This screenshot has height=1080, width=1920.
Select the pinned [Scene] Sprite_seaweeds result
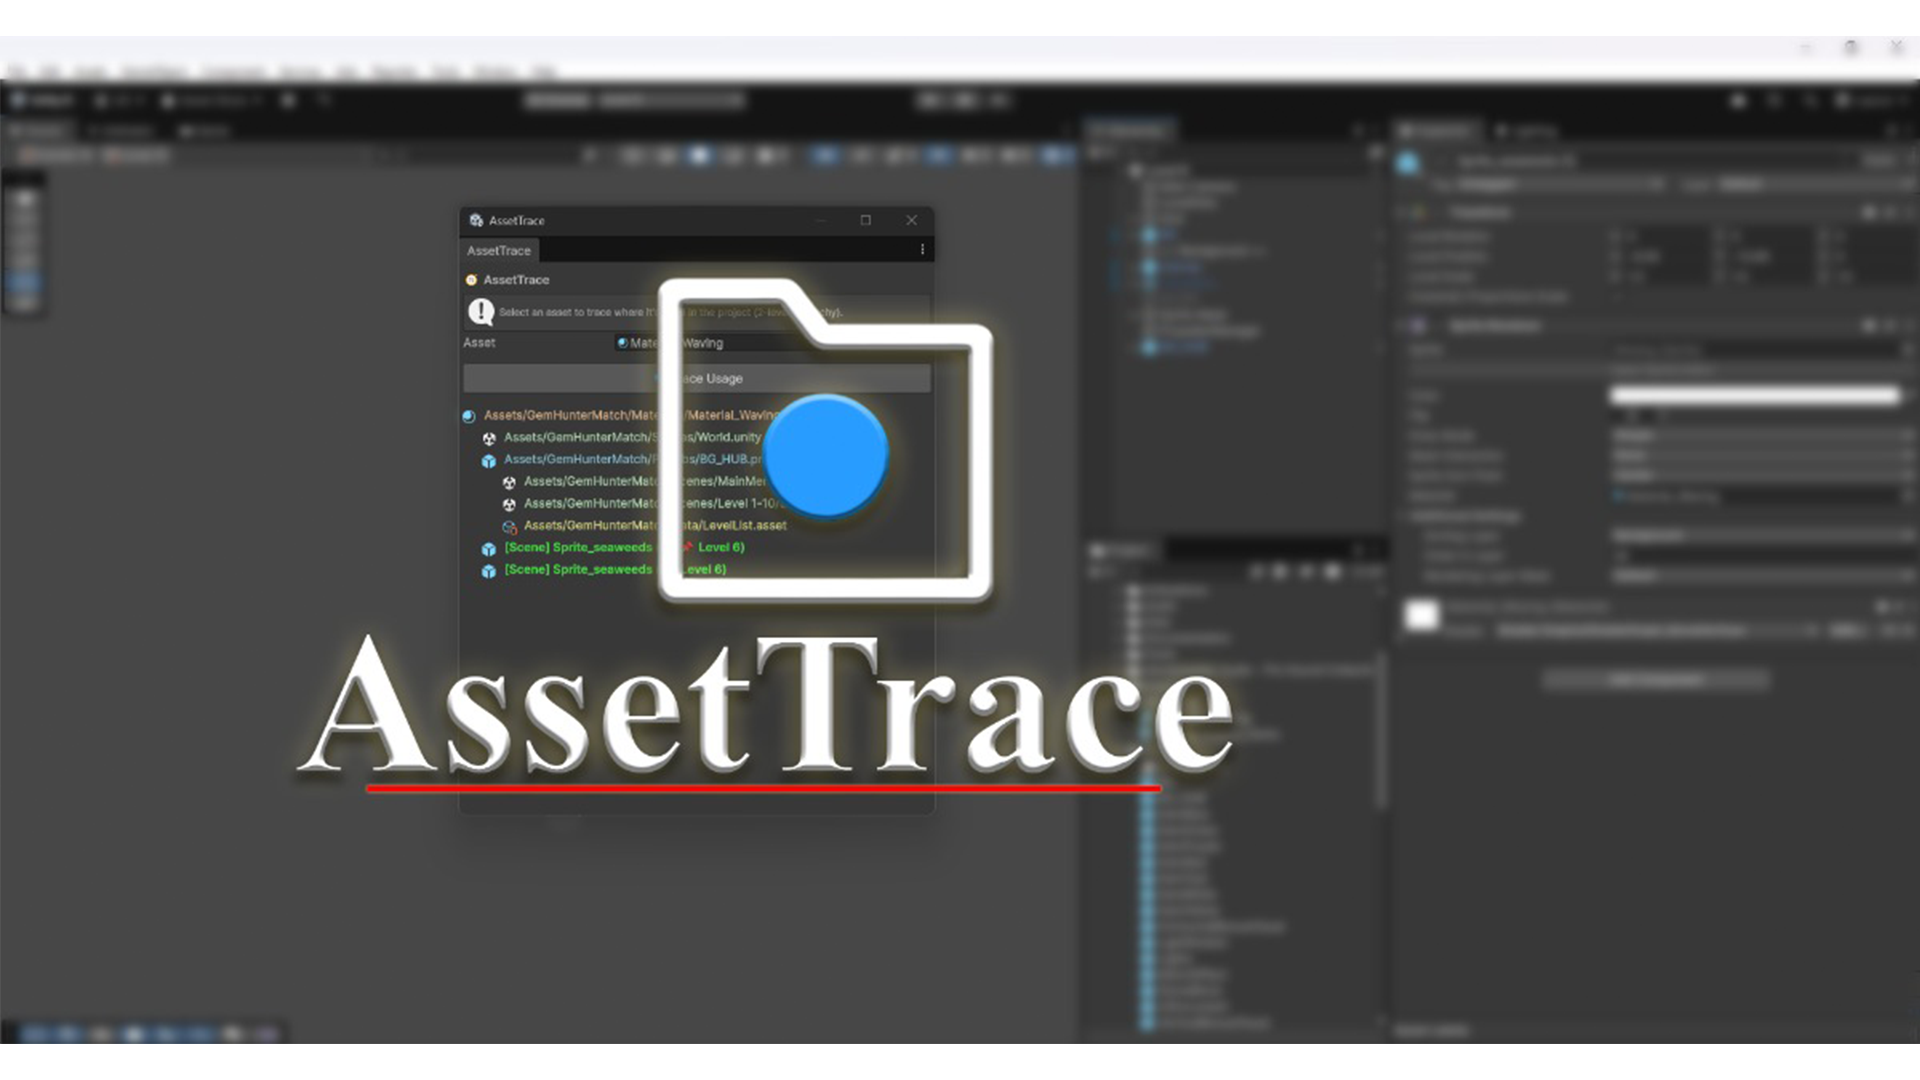tap(624, 547)
